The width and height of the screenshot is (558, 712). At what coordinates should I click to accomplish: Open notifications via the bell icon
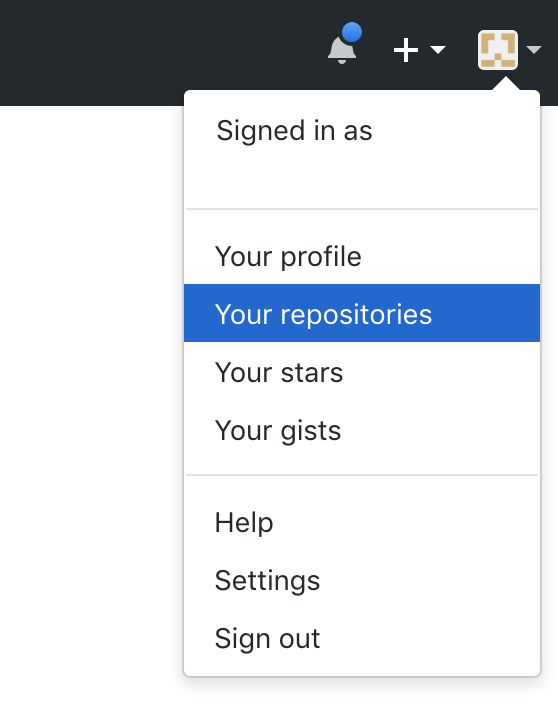click(342, 49)
